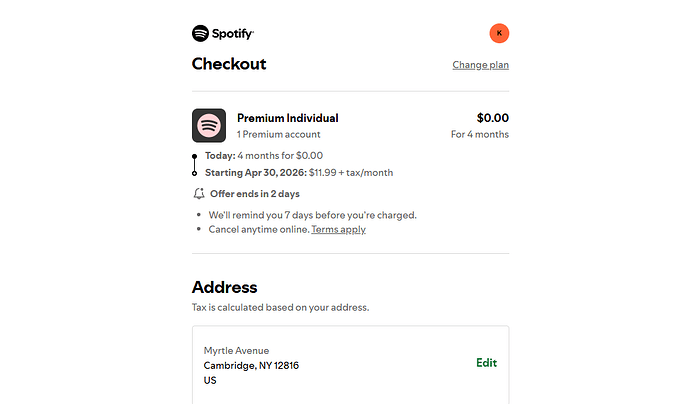Click the Change plan link
This screenshot has height=404, width=690.
(x=480, y=65)
